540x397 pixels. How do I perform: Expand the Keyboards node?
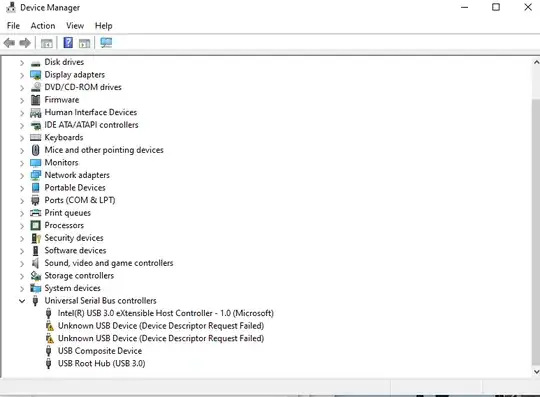22,138
